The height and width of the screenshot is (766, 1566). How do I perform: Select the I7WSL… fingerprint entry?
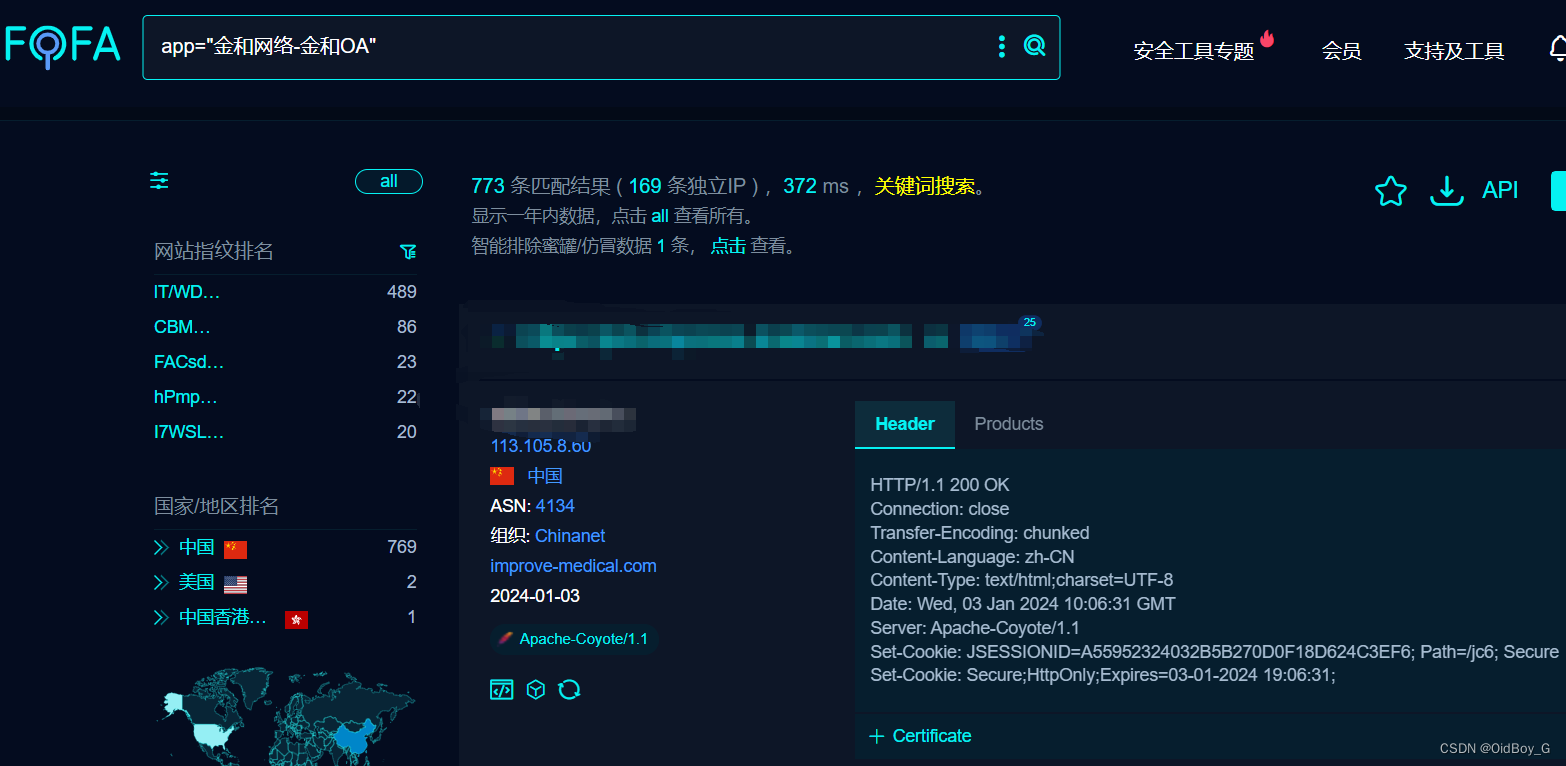tap(189, 432)
